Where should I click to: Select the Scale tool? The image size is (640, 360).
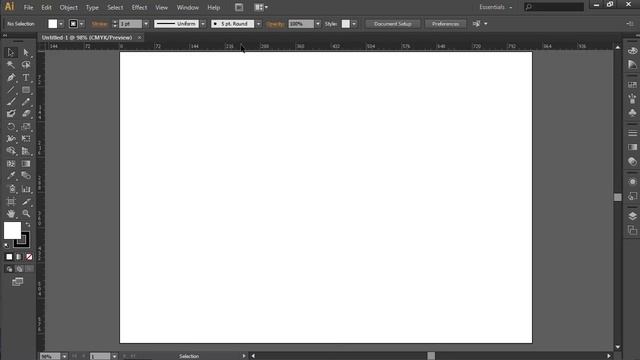[26, 127]
